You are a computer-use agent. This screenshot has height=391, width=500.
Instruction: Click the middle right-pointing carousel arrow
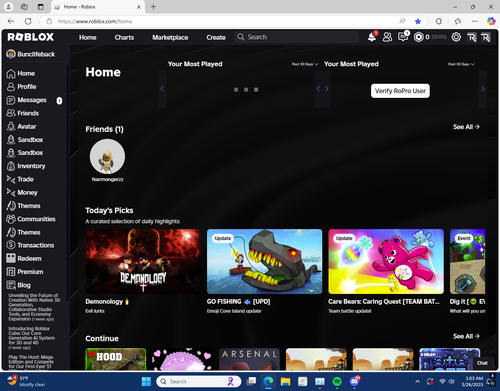327,89
